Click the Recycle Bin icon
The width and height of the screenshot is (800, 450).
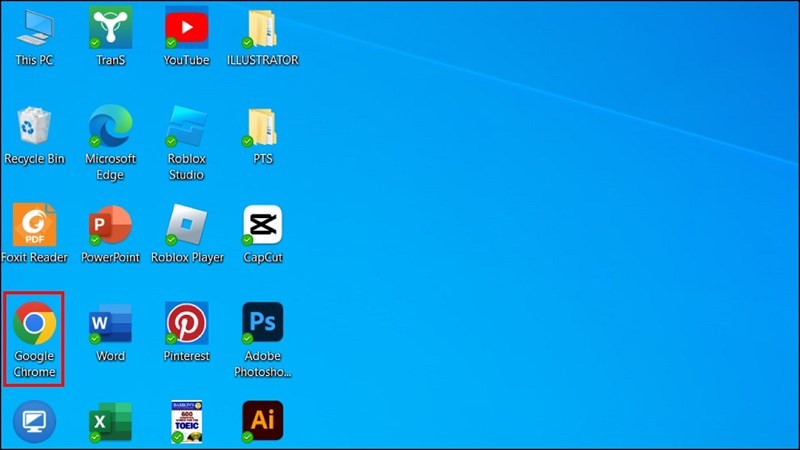point(34,127)
